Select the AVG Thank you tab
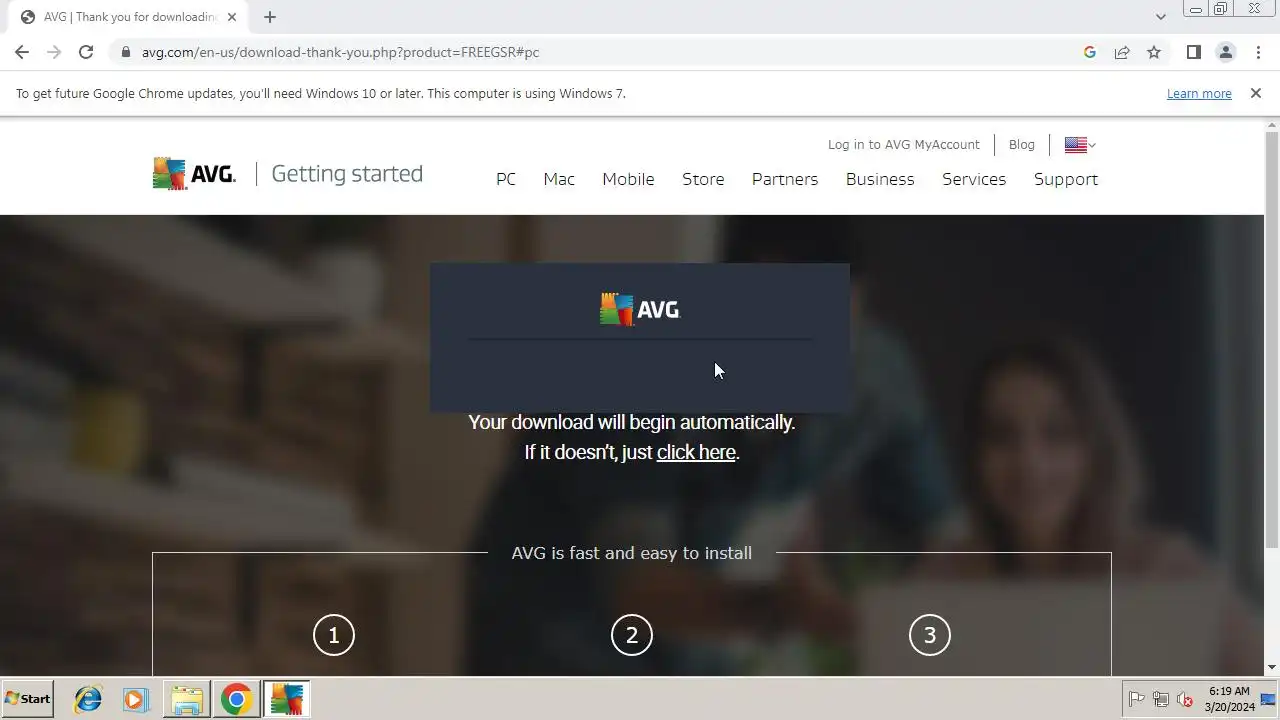Viewport: 1280px width, 720px height. click(128, 17)
